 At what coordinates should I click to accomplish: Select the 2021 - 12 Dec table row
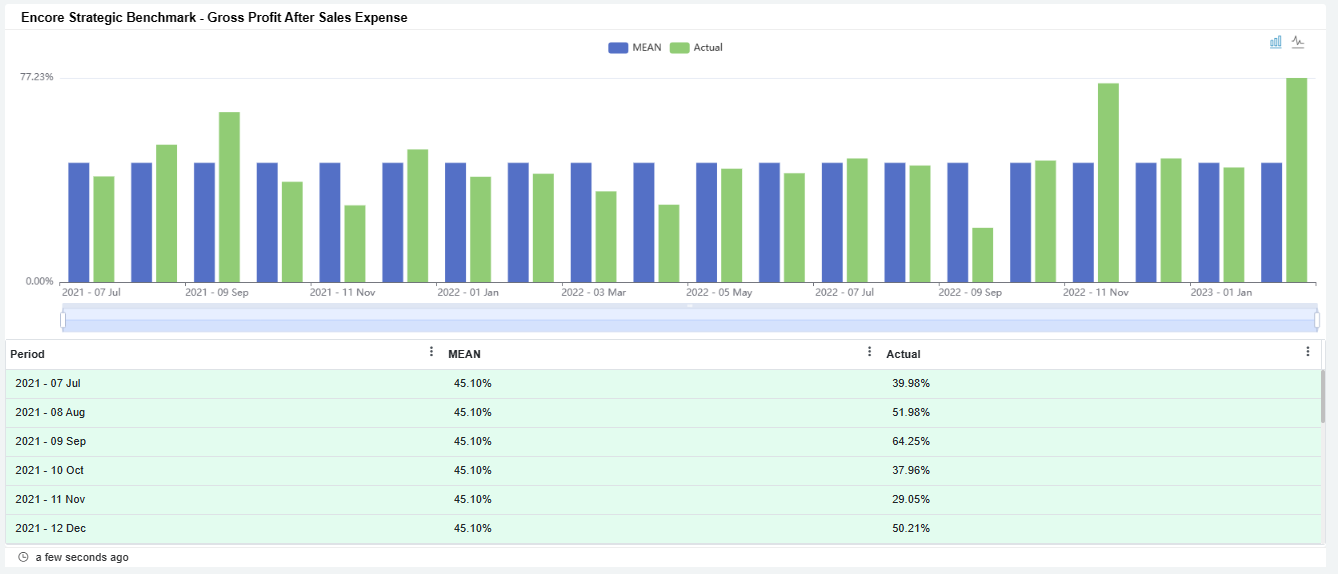coord(50,528)
